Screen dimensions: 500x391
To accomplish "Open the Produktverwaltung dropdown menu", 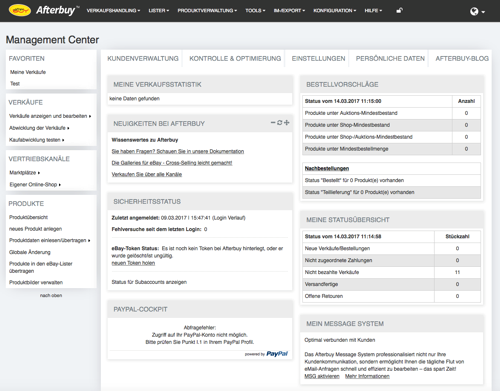I will pyautogui.click(x=207, y=11).
